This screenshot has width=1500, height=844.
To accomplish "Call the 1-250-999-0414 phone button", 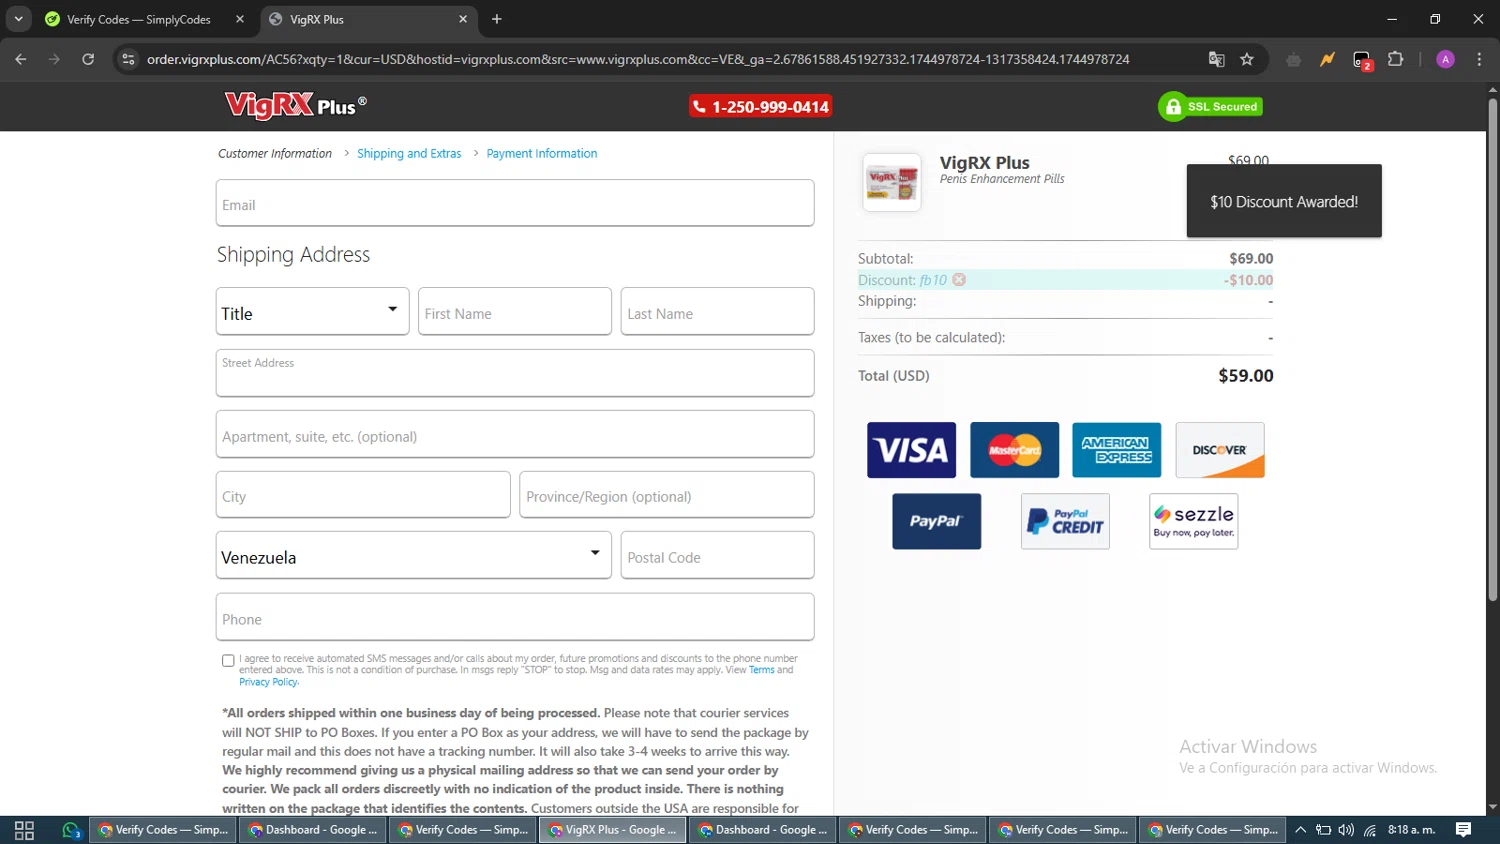I will (x=761, y=106).
